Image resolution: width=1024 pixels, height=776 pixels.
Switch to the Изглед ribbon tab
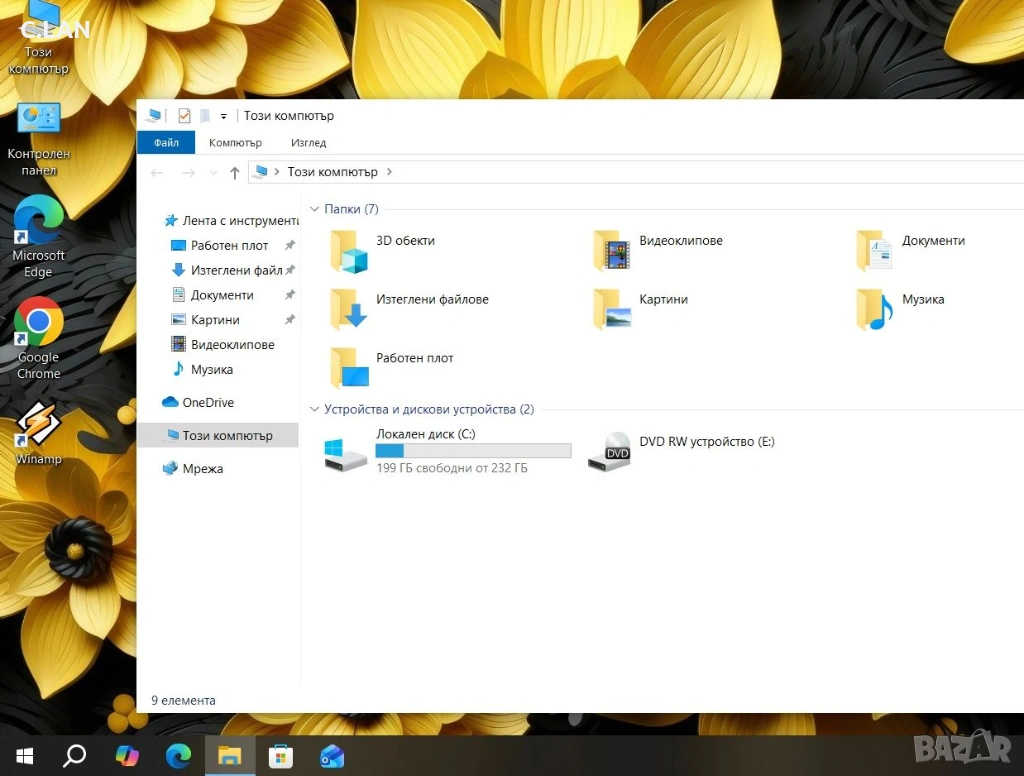[308, 143]
